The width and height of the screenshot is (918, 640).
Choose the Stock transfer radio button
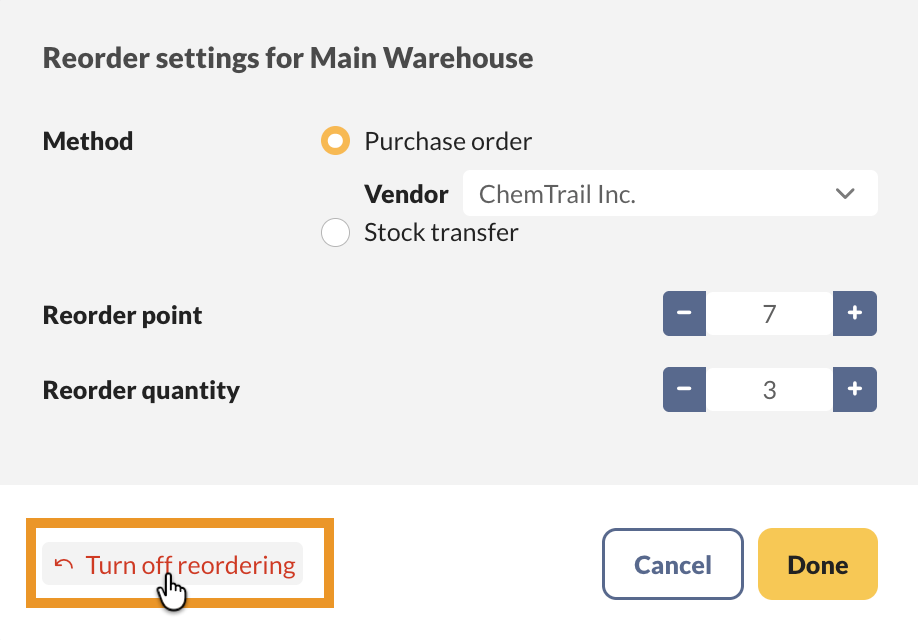[x=335, y=233]
